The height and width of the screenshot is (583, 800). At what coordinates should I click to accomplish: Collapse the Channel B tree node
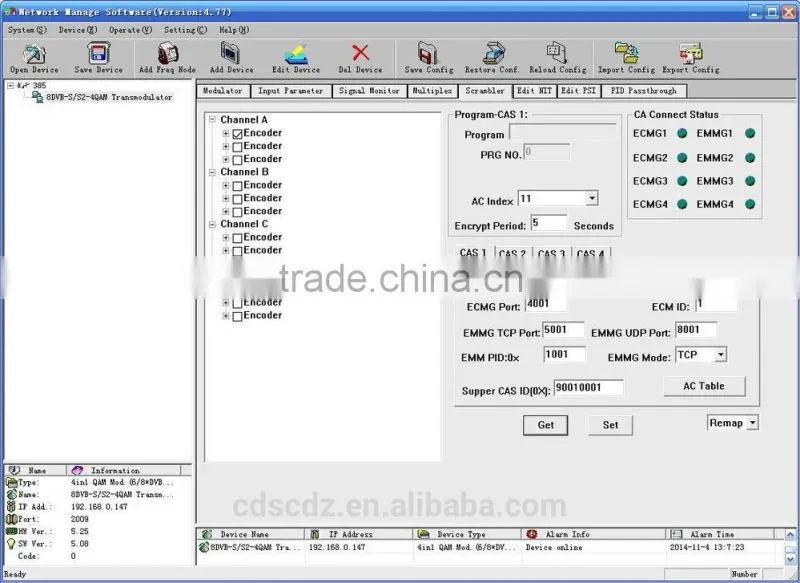[212, 172]
